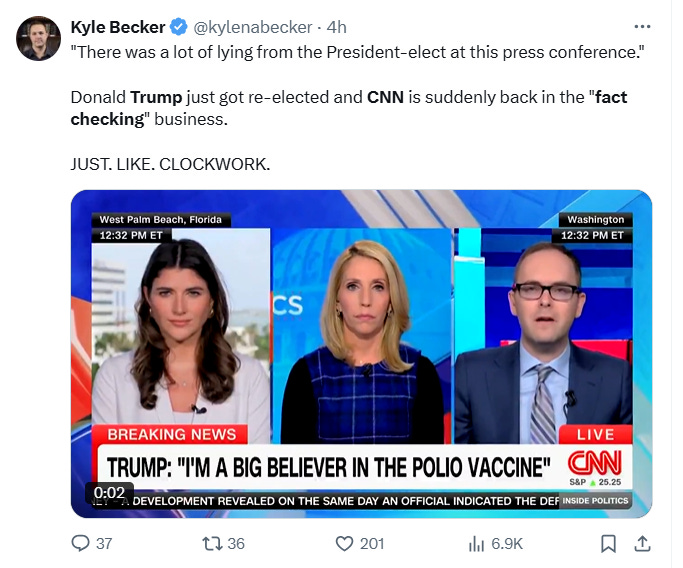Image resolution: width=683 pixels, height=568 pixels.
Task: Click the reply speech bubble icon
Action: 80,543
